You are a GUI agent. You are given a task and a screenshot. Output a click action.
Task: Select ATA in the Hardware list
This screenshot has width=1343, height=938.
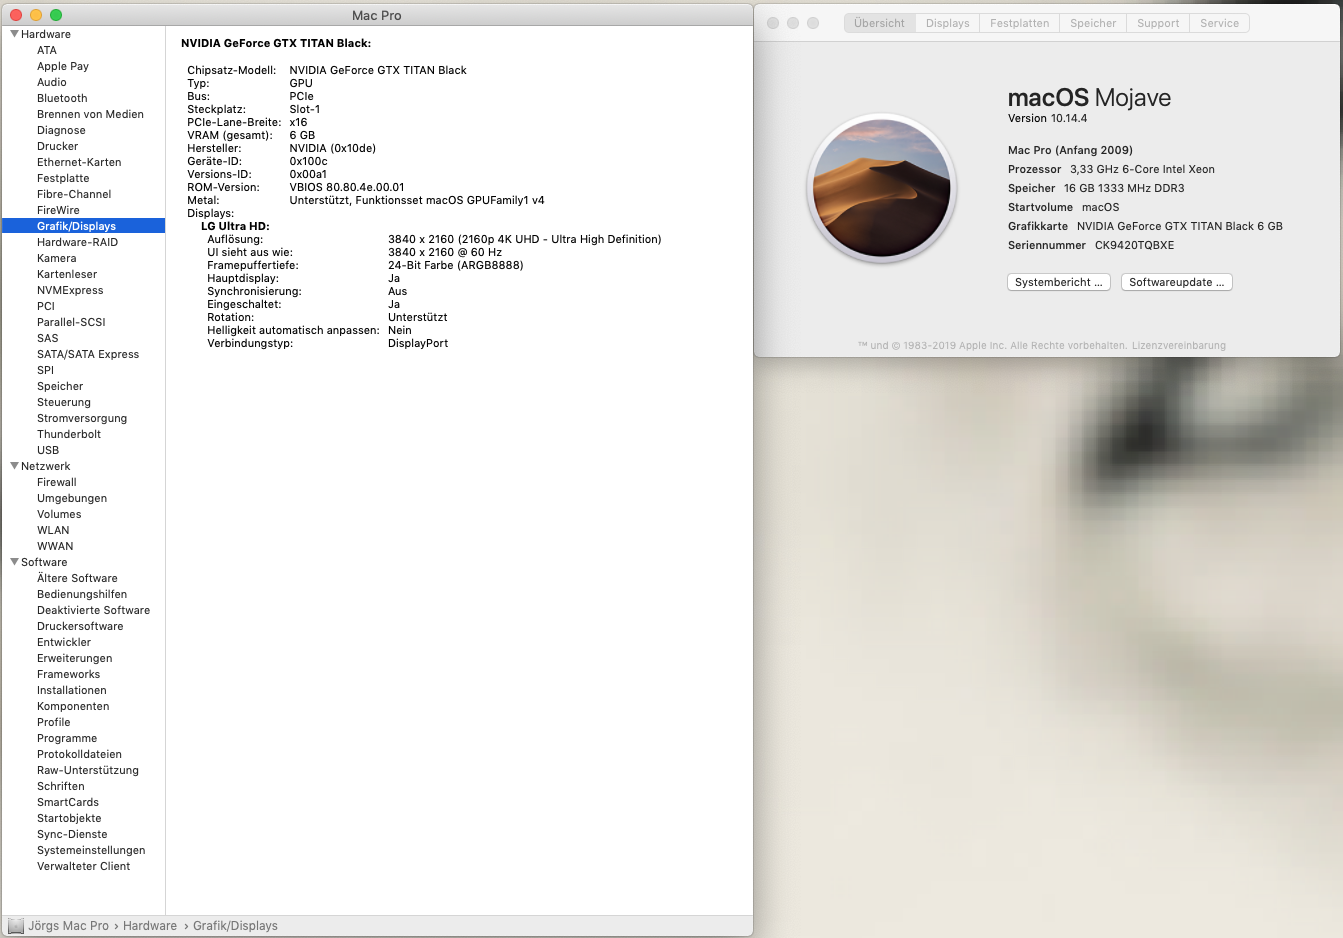click(x=47, y=50)
